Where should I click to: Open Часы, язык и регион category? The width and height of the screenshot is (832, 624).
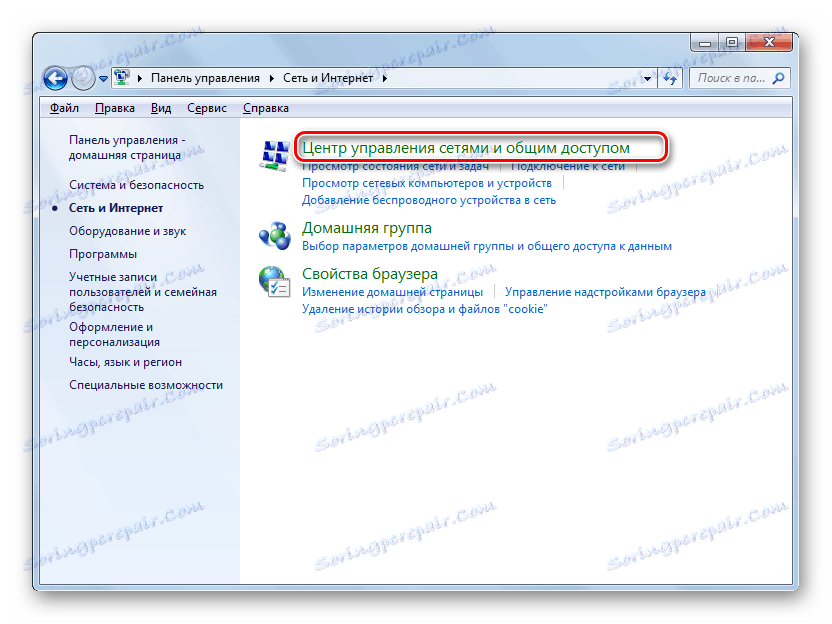[125, 362]
